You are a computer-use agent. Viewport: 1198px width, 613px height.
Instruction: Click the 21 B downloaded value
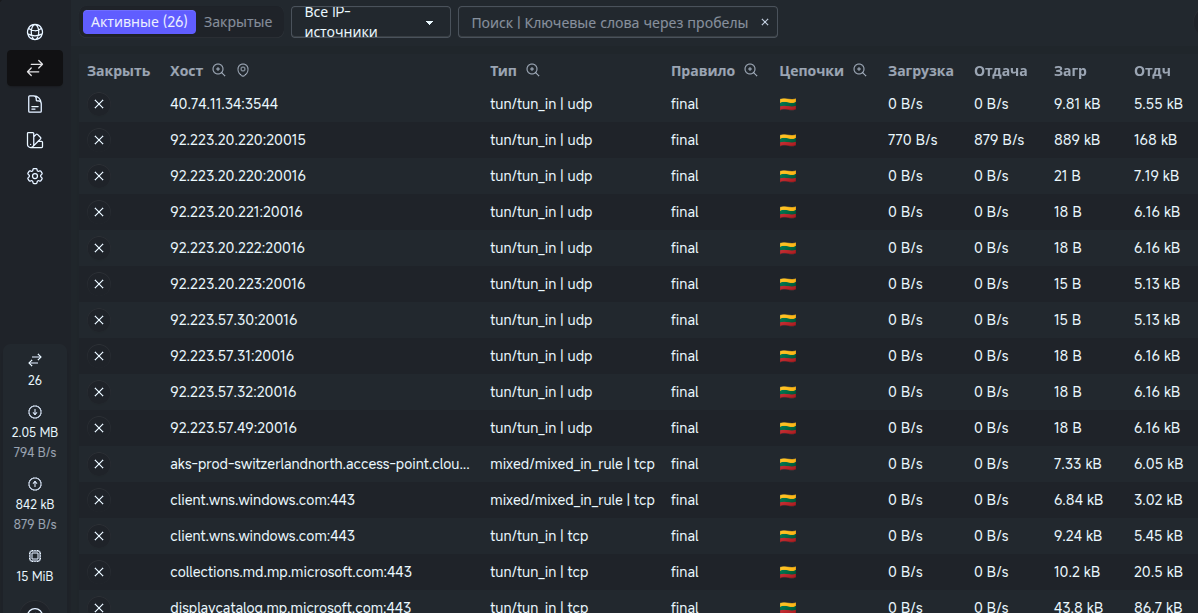pos(1067,176)
